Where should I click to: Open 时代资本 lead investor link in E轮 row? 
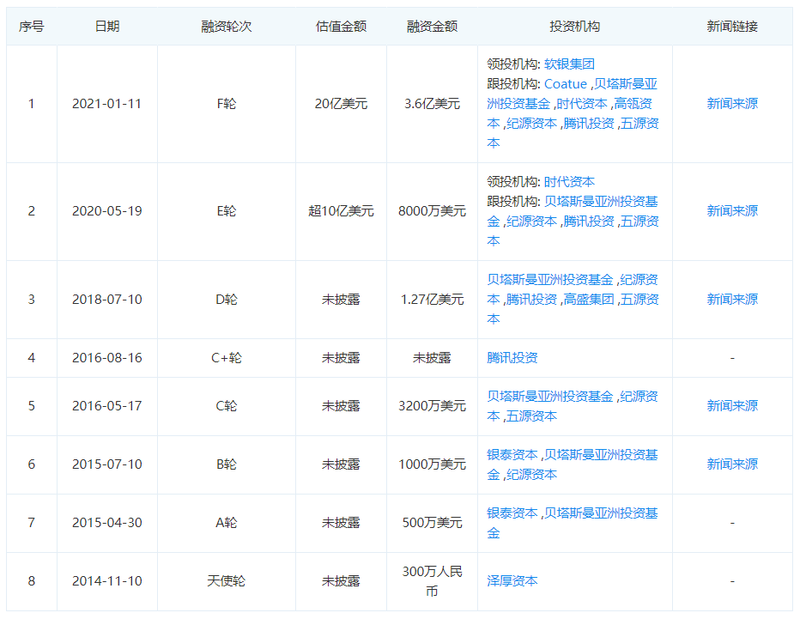click(x=569, y=182)
